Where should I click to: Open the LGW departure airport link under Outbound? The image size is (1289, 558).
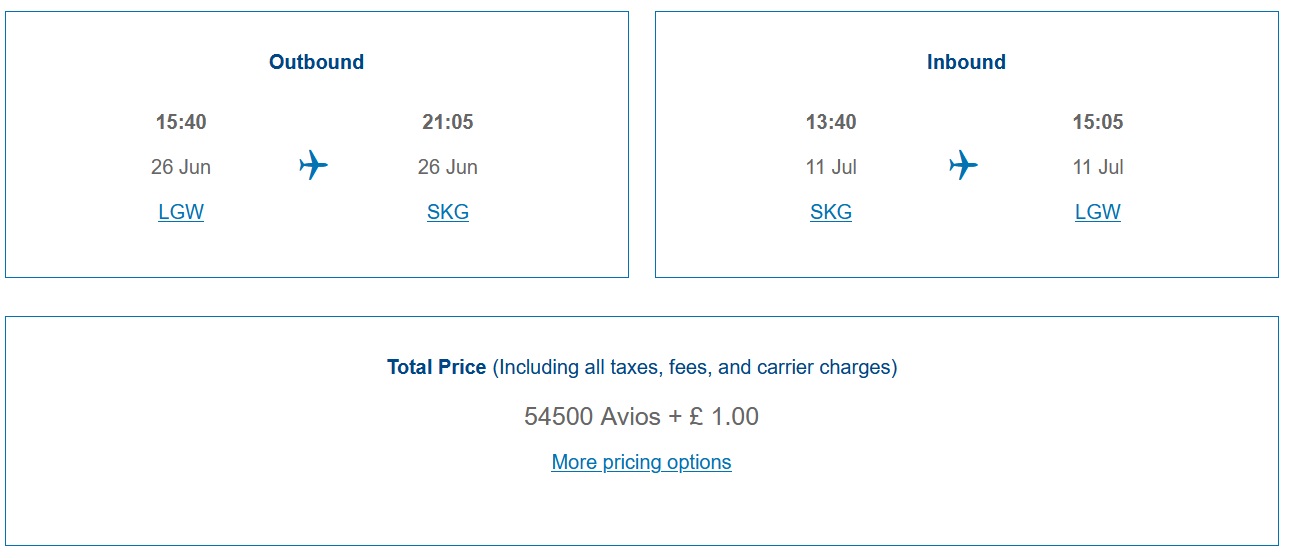point(181,212)
